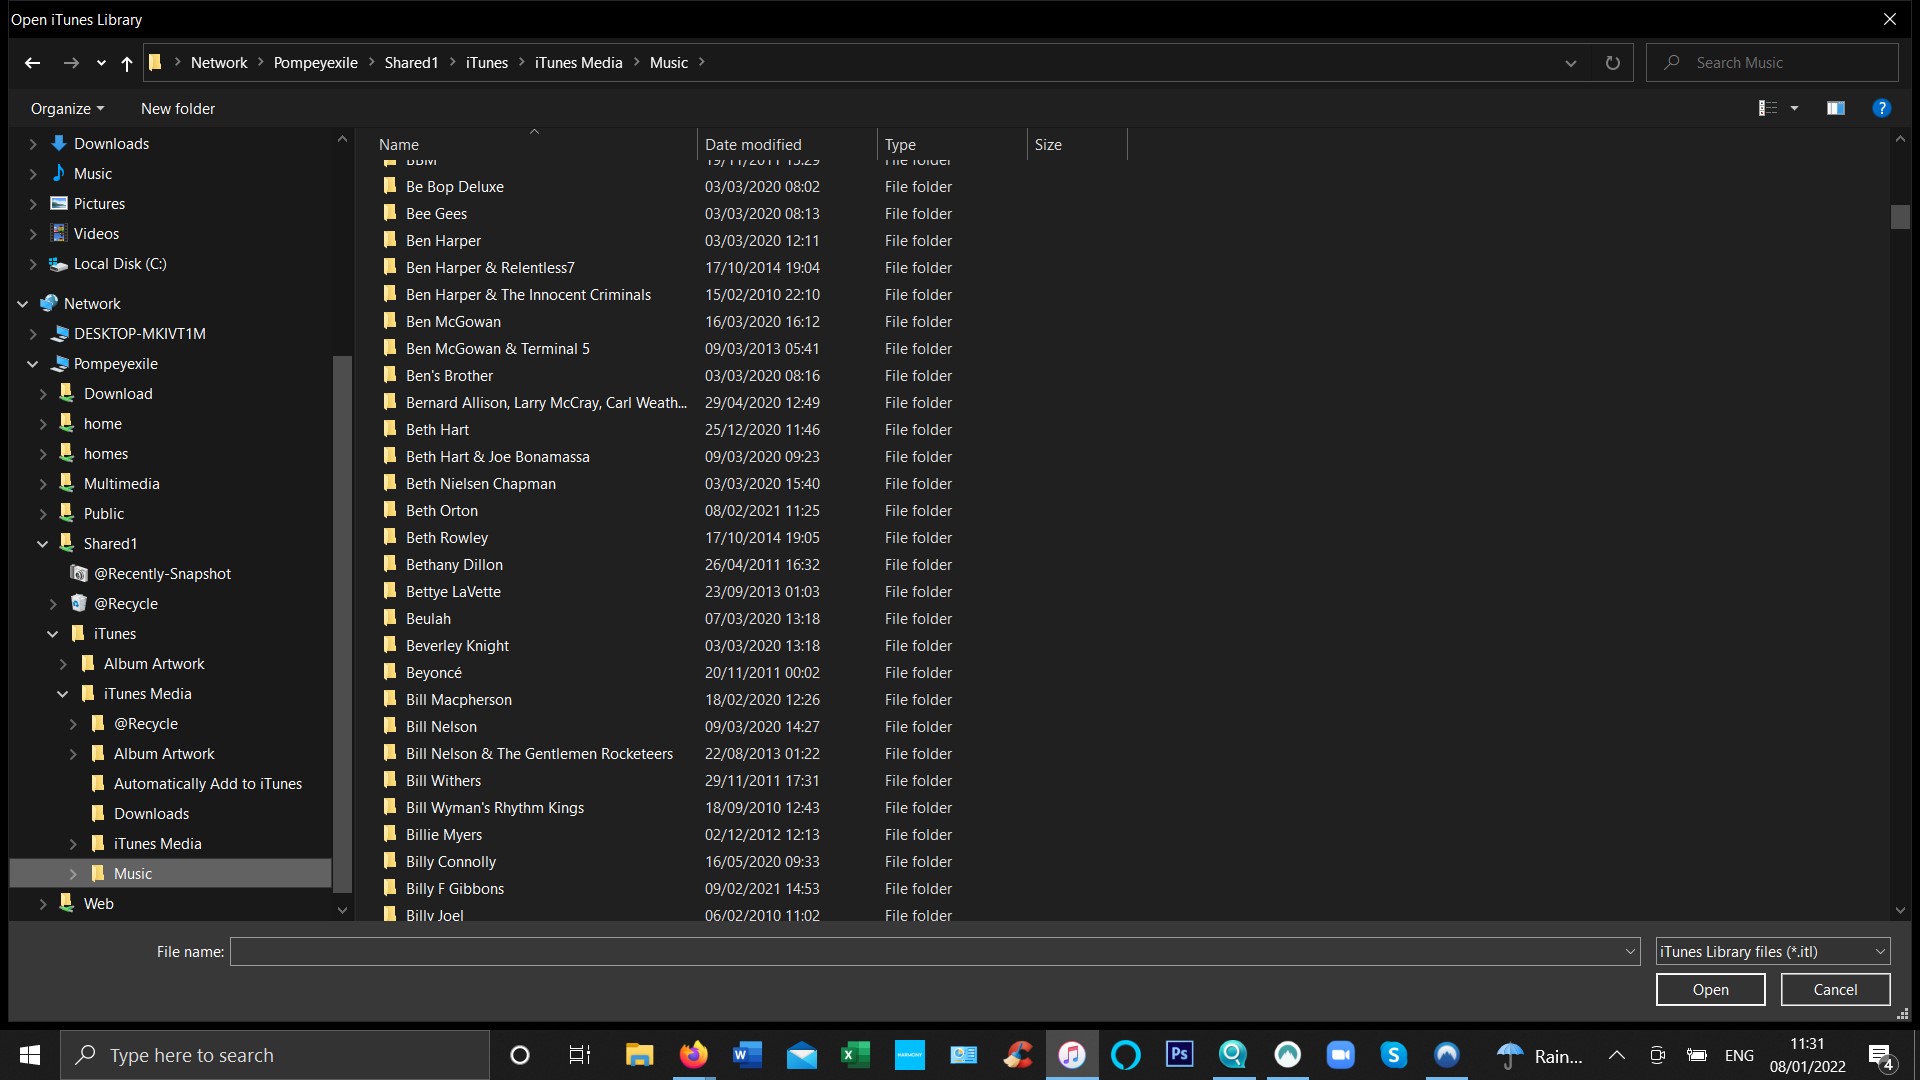
Task: Open the iTunes Library files type dropdown
Action: pos(1772,952)
